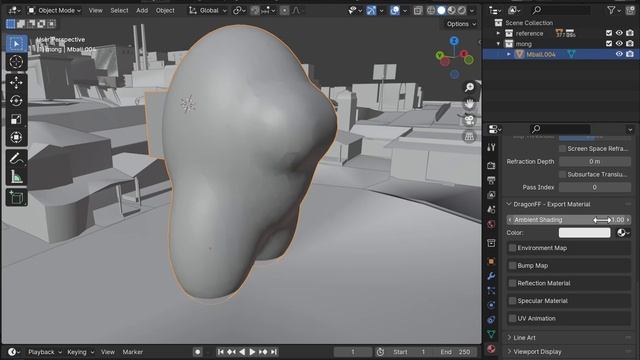Open the Object menu
The image size is (640, 360).
point(165,10)
